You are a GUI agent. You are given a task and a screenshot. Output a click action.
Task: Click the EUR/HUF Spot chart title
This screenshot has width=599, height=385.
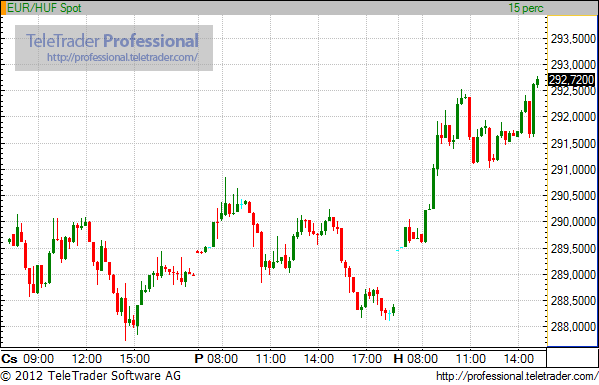44,8
